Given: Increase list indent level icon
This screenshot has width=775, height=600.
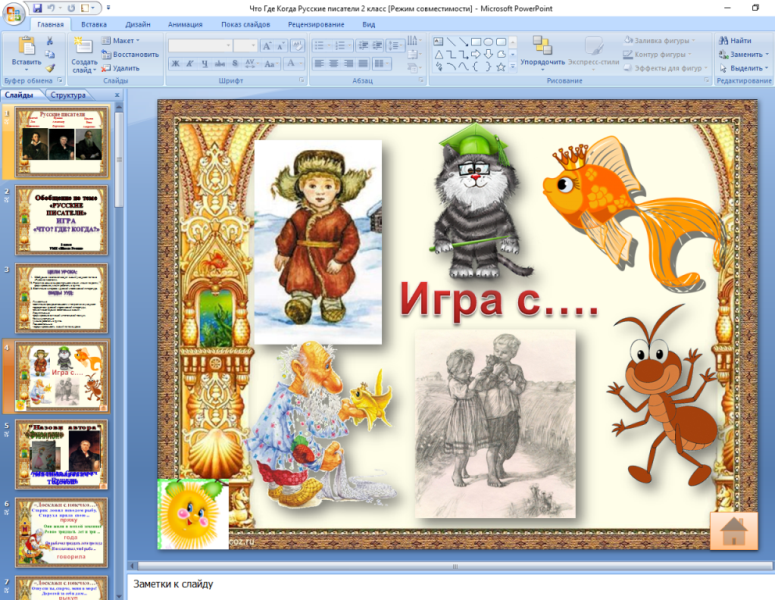Looking at the screenshot, I should [x=378, y=46].
